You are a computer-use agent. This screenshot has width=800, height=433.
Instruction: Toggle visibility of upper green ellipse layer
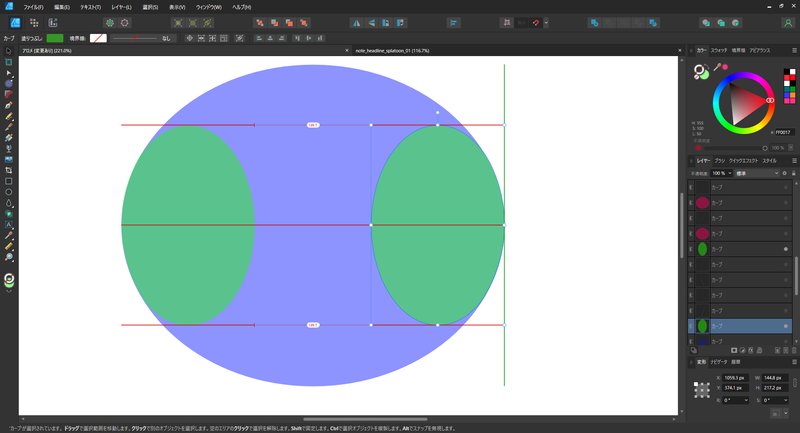click(786, 249)
